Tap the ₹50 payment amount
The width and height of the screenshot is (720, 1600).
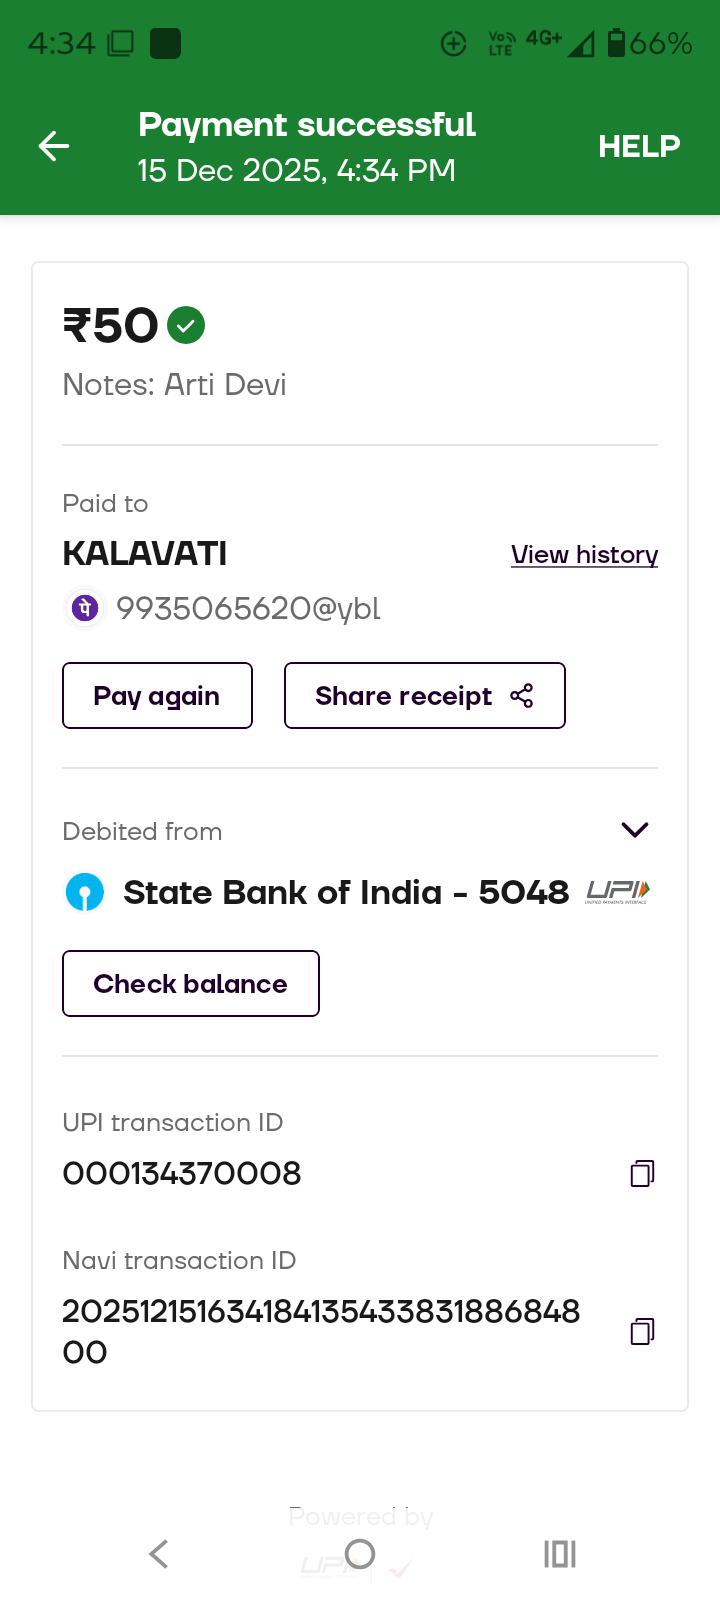pyautogui.click(x=111, y=326)
